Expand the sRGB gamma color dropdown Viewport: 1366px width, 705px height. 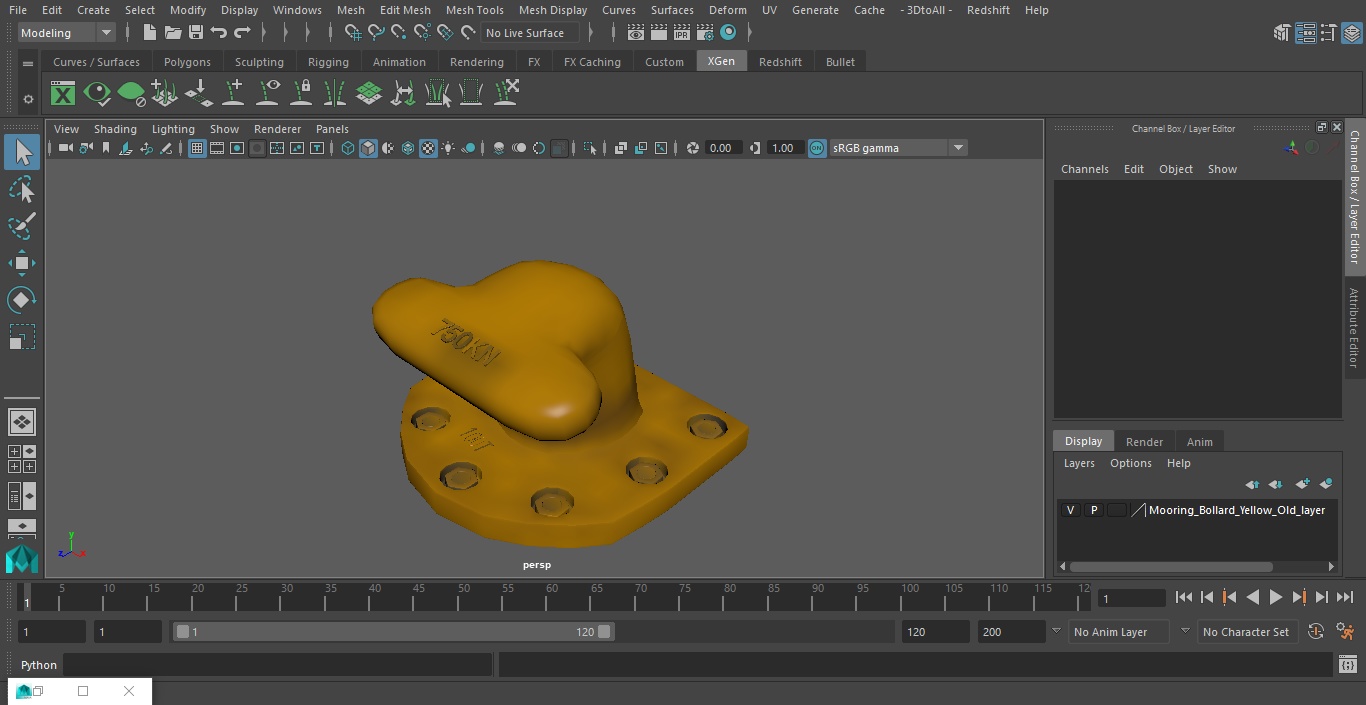tap(957, 148)
